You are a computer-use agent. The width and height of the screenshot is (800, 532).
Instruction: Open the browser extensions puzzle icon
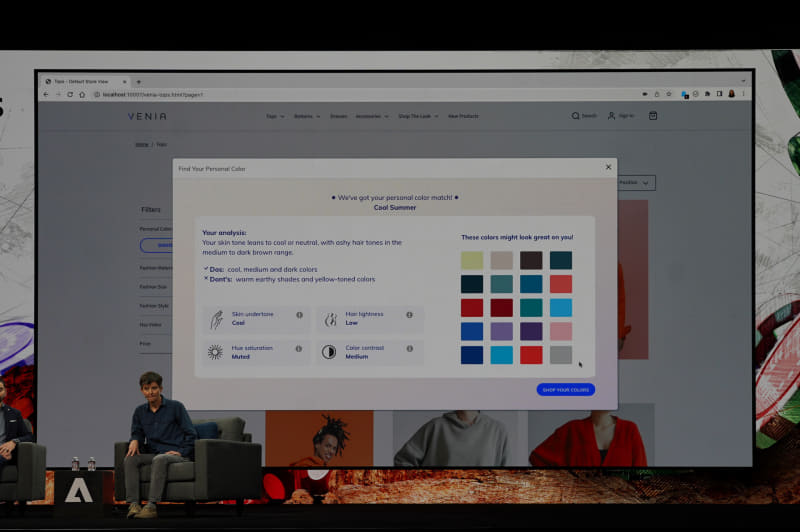[x=707, y=94]
